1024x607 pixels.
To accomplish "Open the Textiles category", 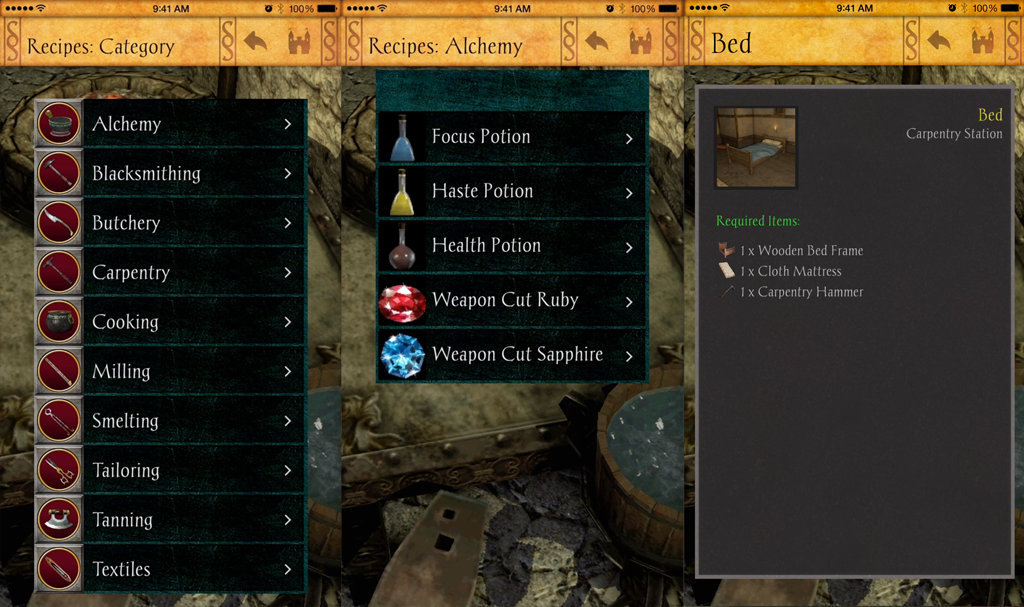I will pos(171,569).
